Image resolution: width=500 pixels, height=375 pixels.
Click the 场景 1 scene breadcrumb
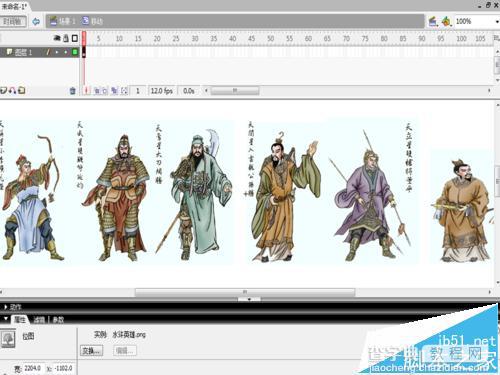pos(62,21)
